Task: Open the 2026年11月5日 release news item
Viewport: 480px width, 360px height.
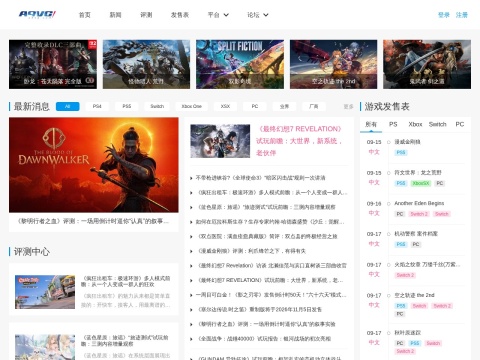Action: coord(260,310)
